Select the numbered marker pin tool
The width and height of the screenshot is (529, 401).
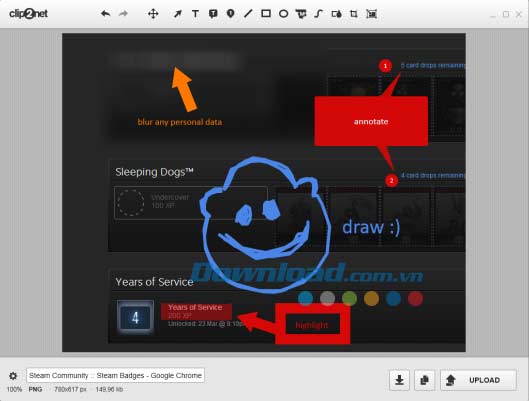[x=230, y=14]
